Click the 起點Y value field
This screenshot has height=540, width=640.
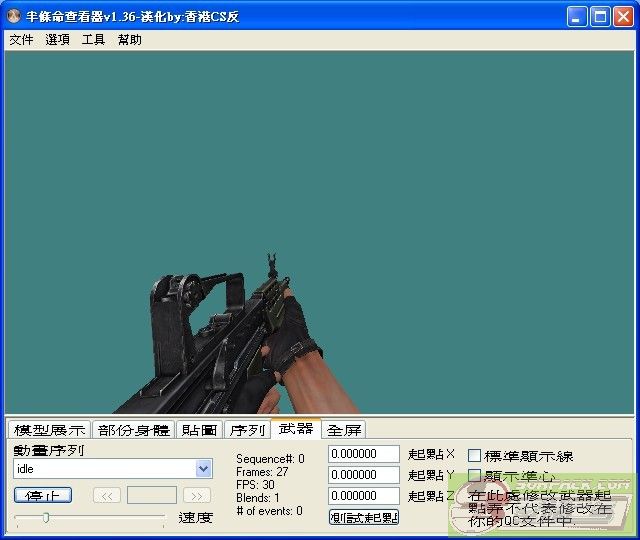(364, 475)
